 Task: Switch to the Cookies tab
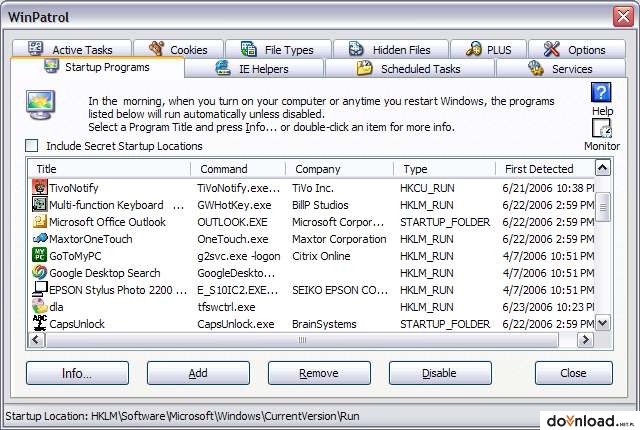pyautogui.click(x=179, y=49)
